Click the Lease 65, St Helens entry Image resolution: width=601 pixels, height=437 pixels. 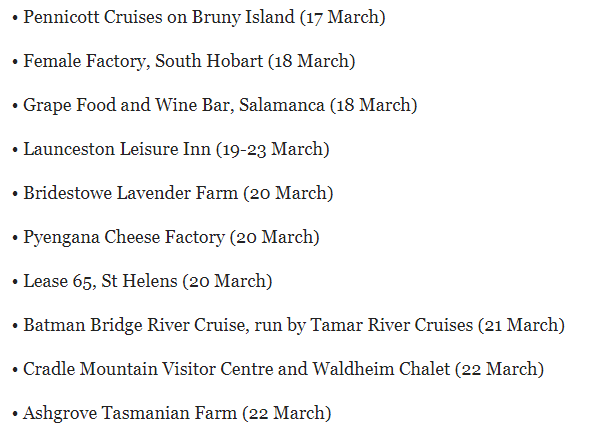142,281
